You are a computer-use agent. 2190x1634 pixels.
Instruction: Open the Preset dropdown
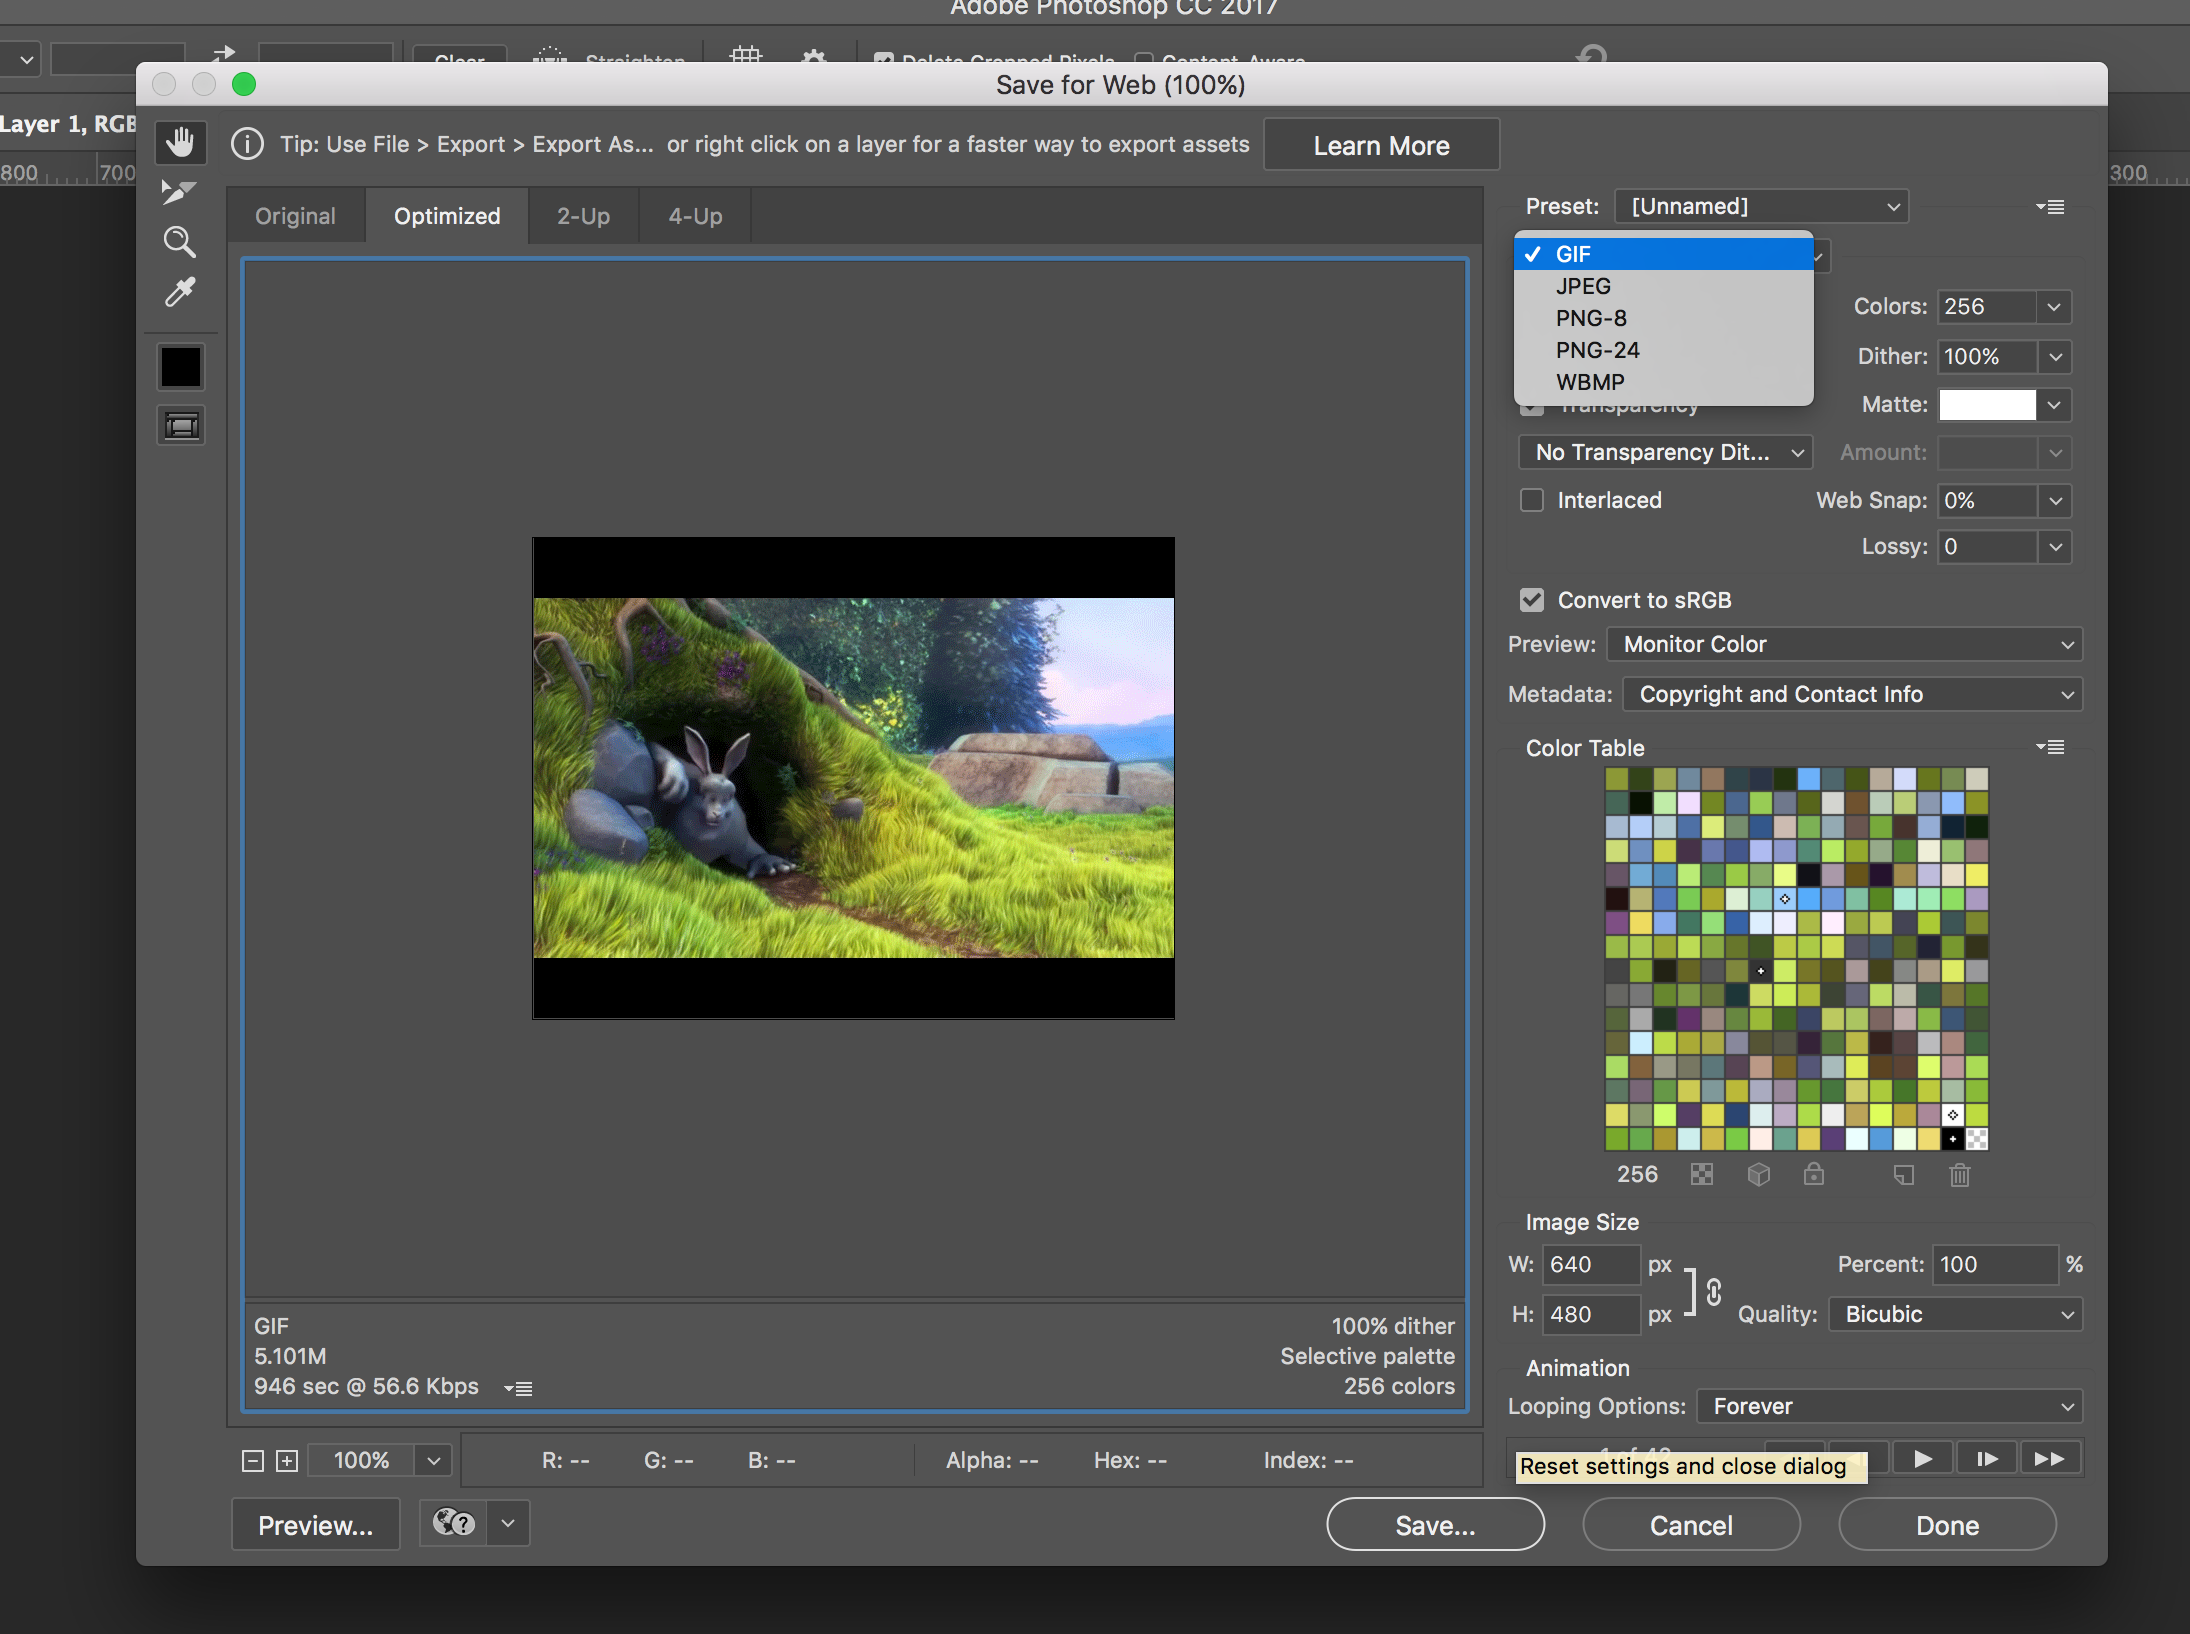[x=1762, y=207]
